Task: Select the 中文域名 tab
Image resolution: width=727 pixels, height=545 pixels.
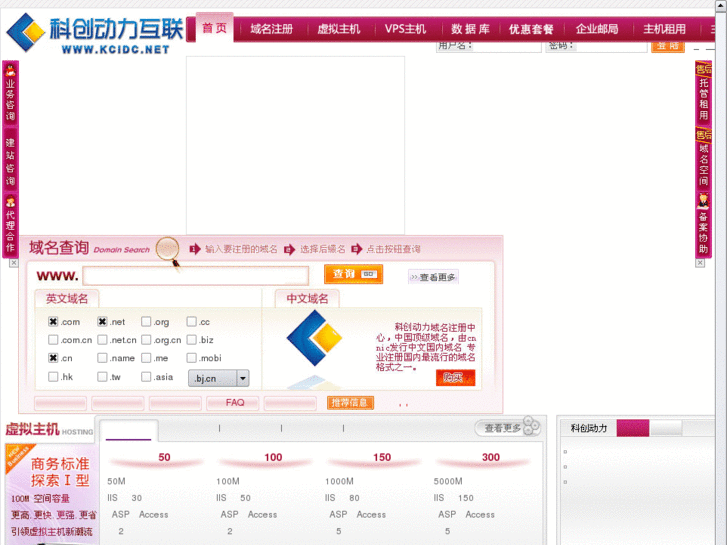Action: point(307,299)
